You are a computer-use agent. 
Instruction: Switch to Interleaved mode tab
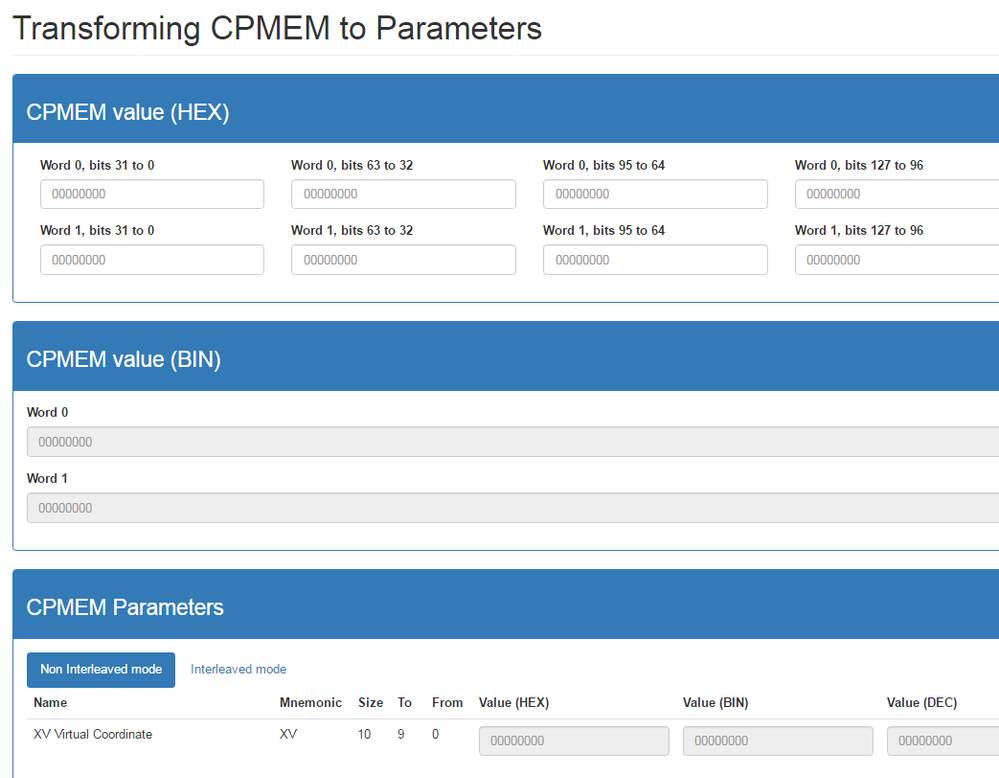(238, 670)
